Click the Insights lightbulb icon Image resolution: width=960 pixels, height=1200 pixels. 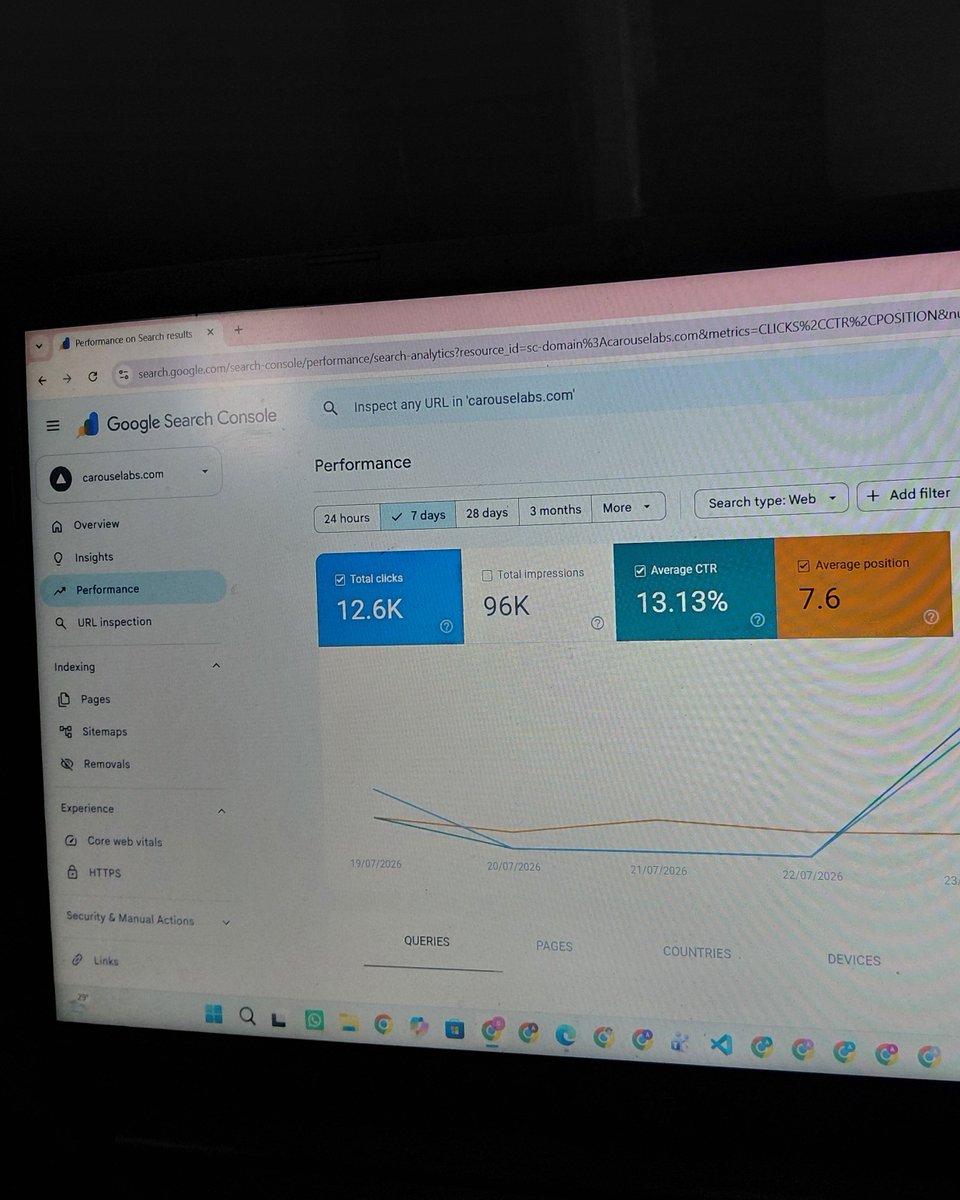click(57, 558)
